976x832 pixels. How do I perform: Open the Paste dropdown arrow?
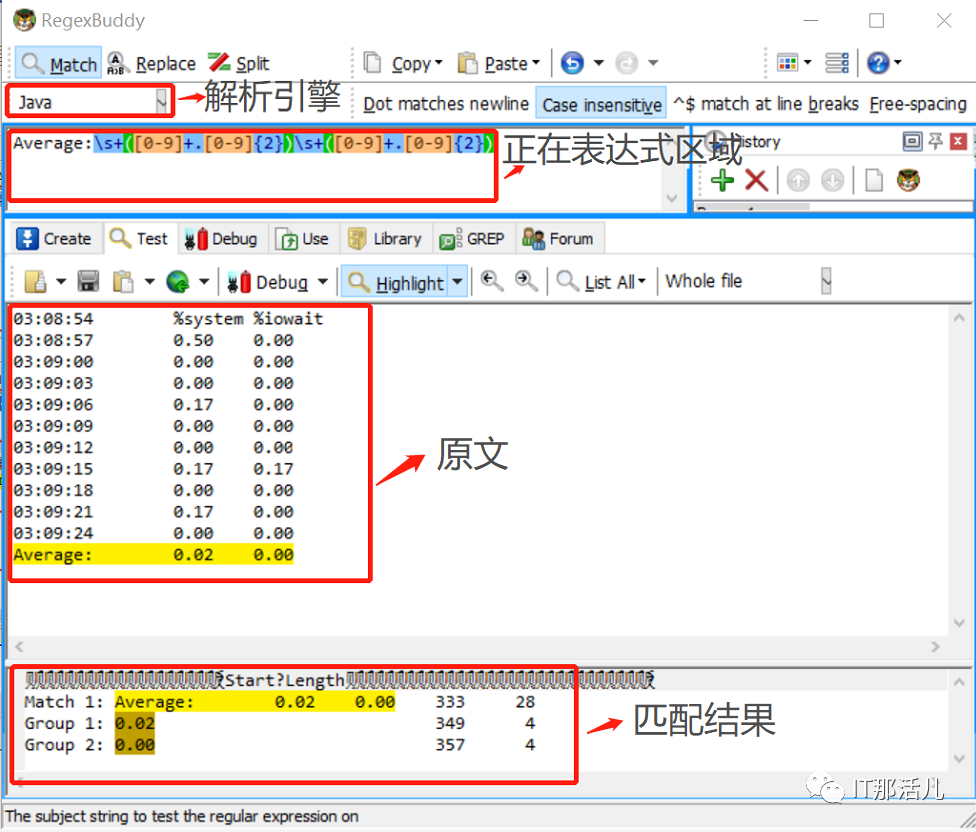(x=536, y=63)
